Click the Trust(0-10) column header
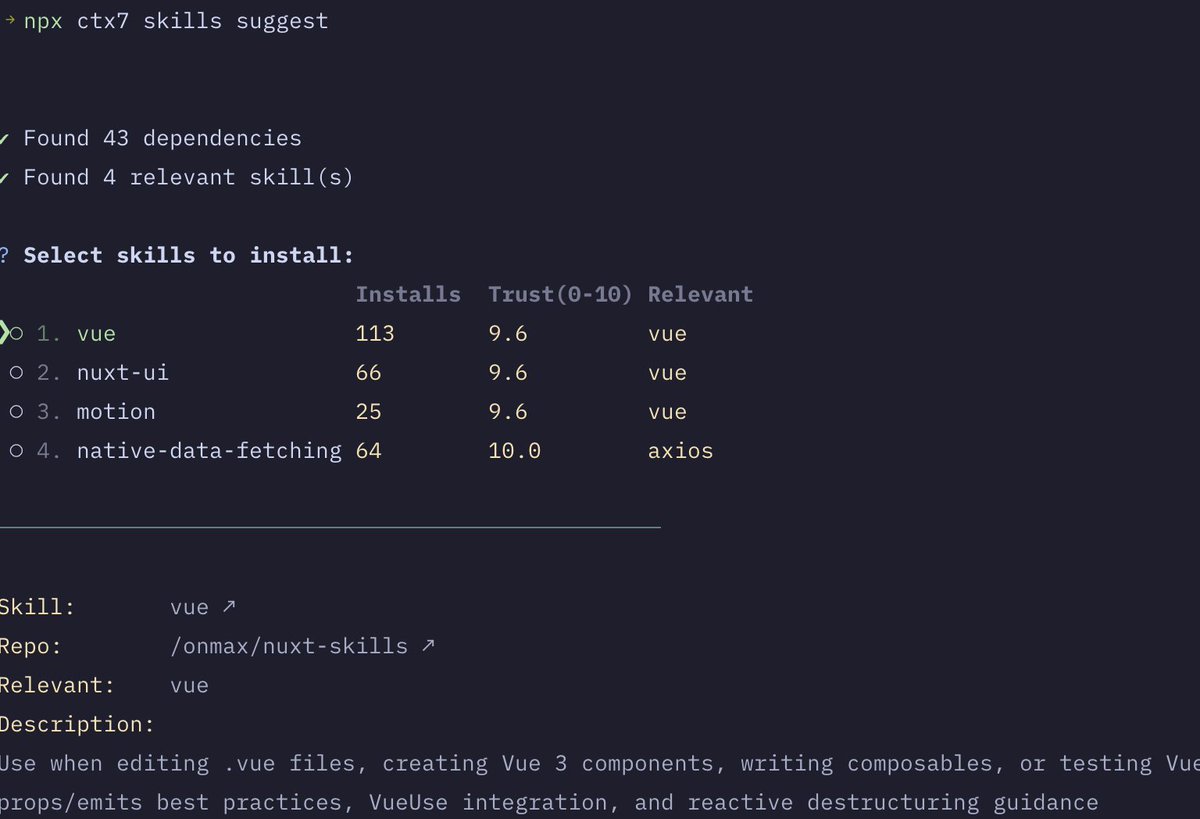The image size is (1200, 819). (560, 294)
